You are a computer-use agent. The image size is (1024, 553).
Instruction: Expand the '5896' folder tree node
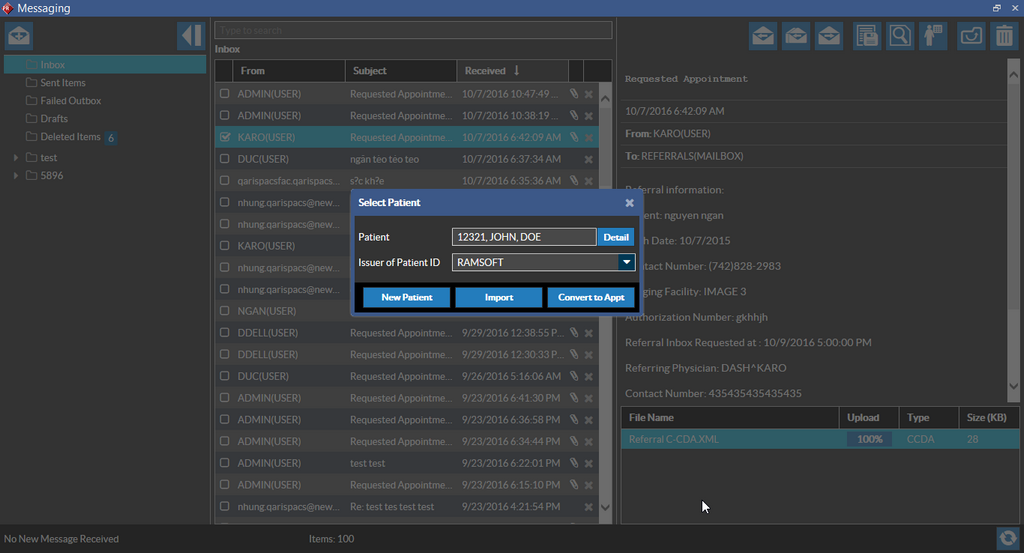16,176
